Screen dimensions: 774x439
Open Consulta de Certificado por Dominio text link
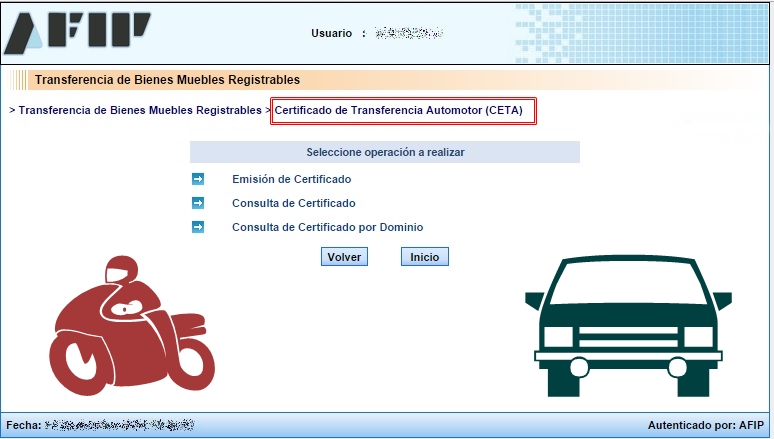click(327, 227)
